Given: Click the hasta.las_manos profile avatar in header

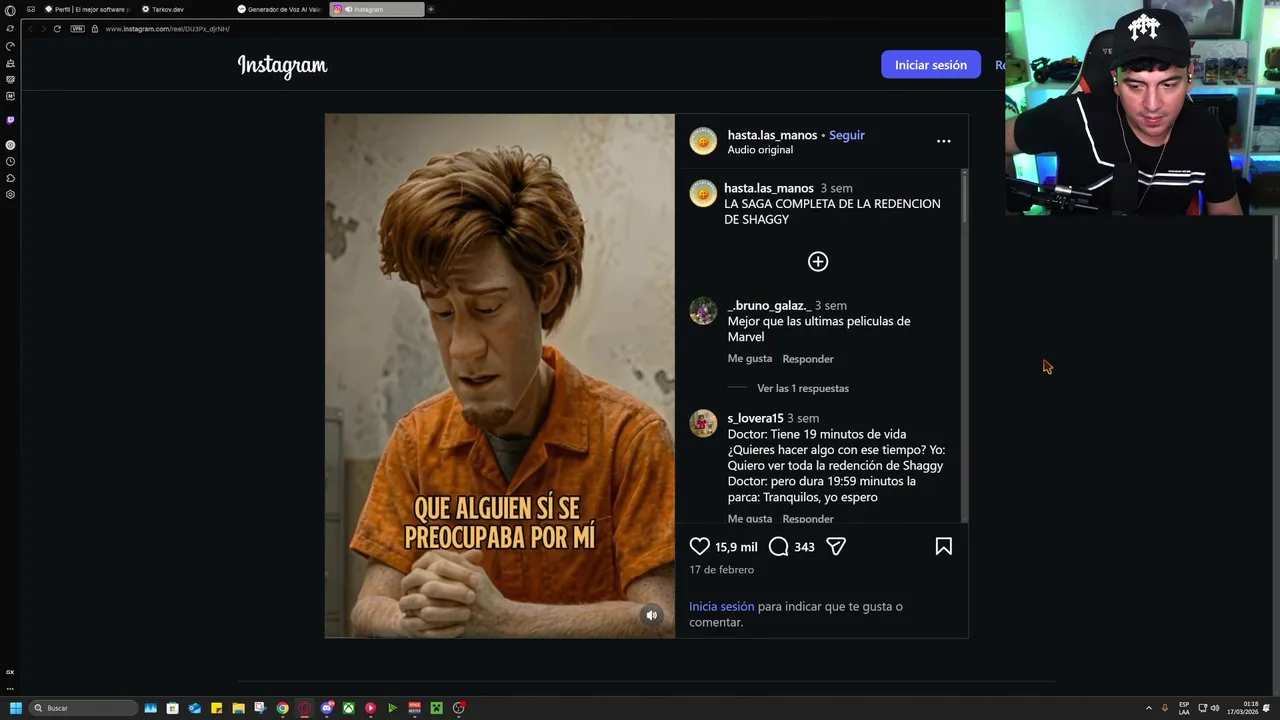Looking at the screenshot, I should 703,142.
